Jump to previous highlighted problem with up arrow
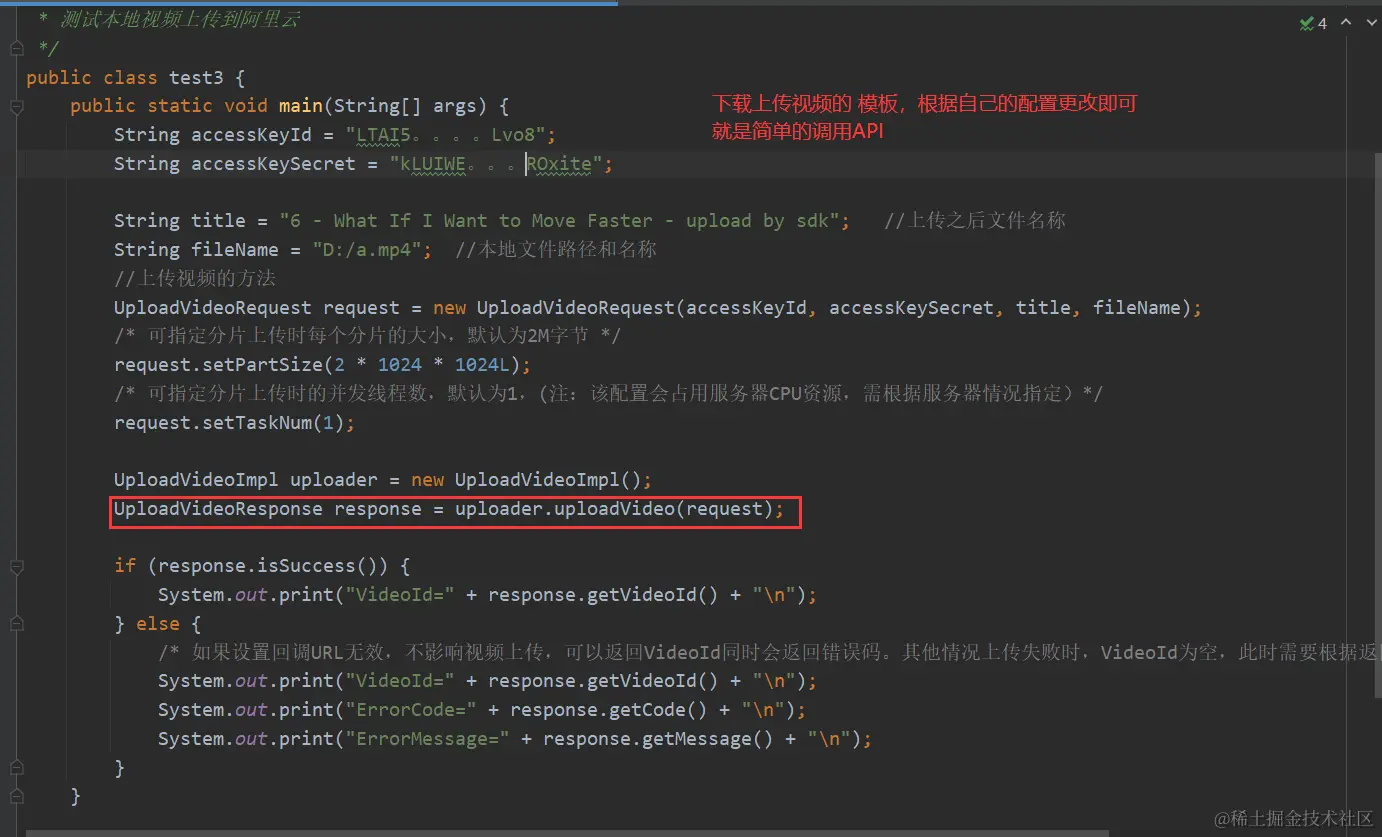Viewport: 1382px width, 837px height. click(x=1346, y=22)
